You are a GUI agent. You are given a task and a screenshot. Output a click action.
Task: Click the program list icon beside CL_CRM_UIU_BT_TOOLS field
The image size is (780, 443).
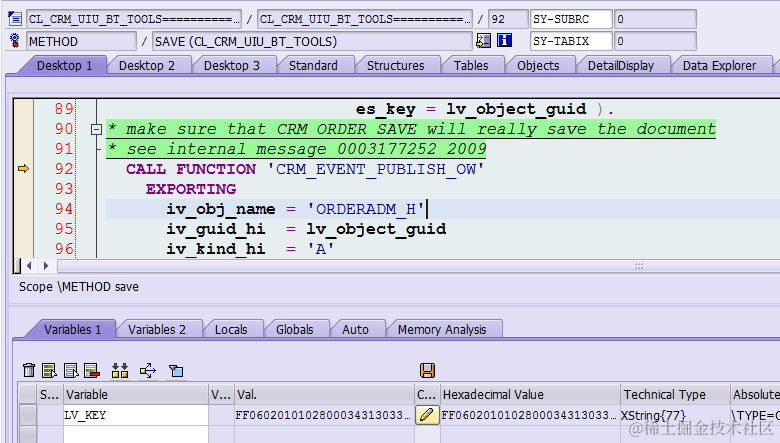click(15, 19)
